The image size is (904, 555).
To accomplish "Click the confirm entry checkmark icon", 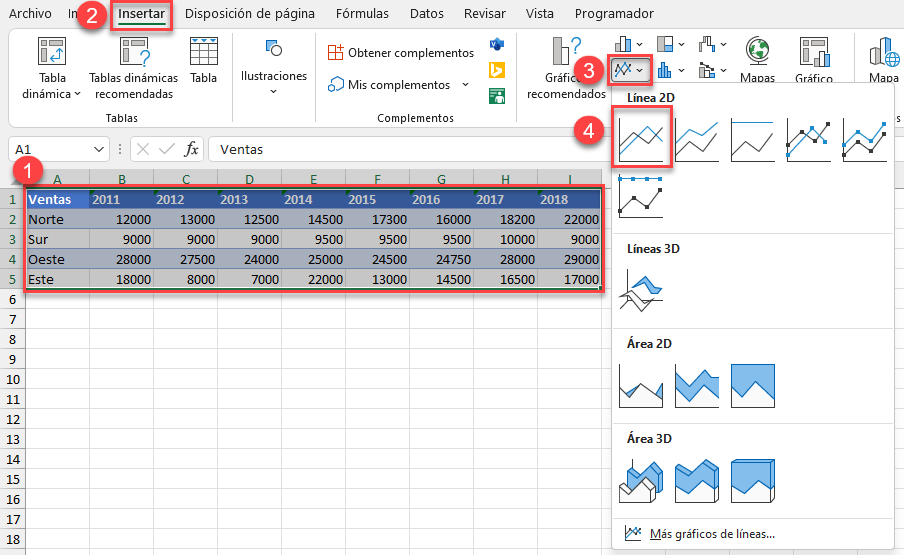I will coord(167,150).
